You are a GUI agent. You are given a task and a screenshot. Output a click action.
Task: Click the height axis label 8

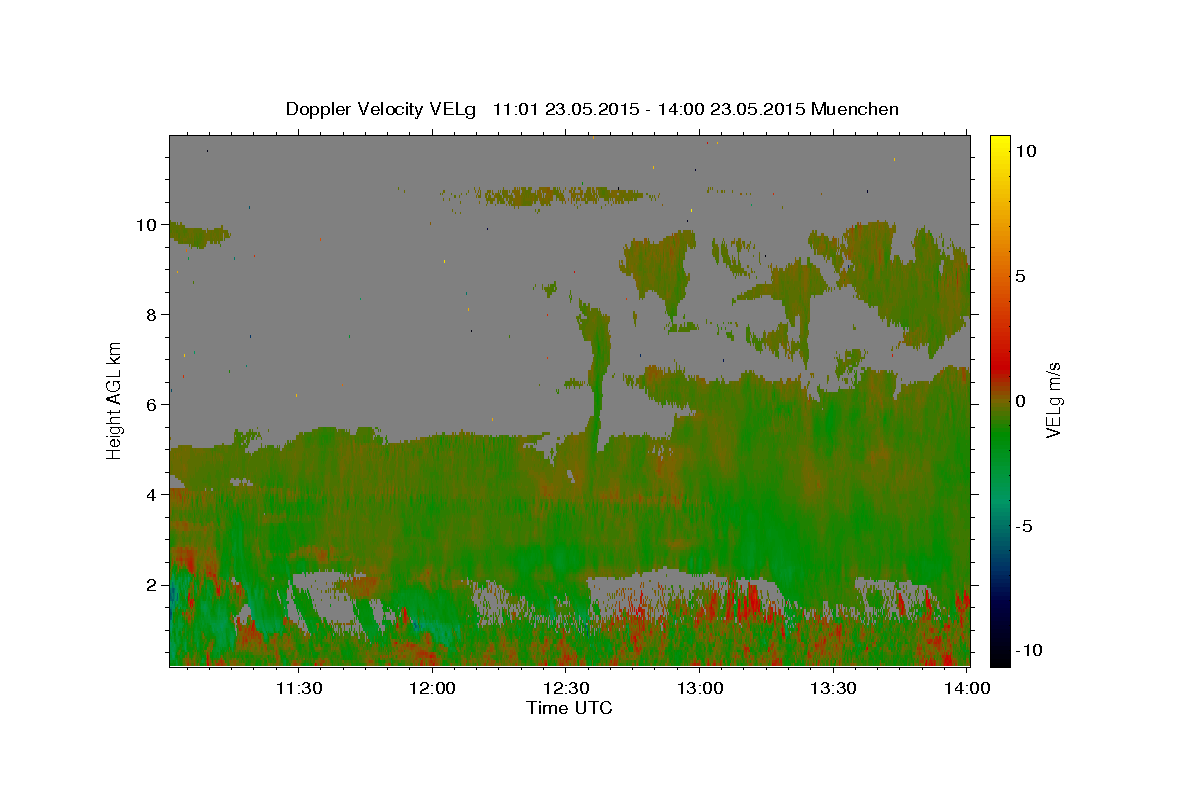(x=152, y=315)
